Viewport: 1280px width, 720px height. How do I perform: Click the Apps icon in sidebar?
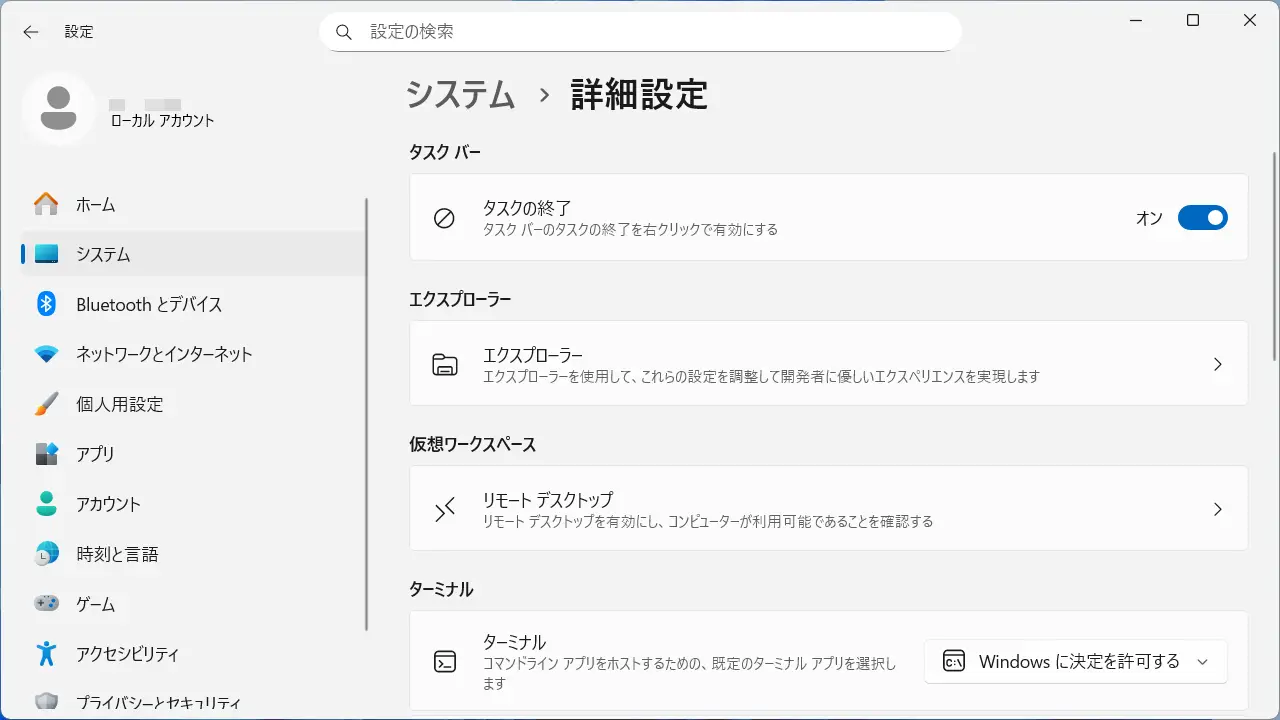point(46,454)
